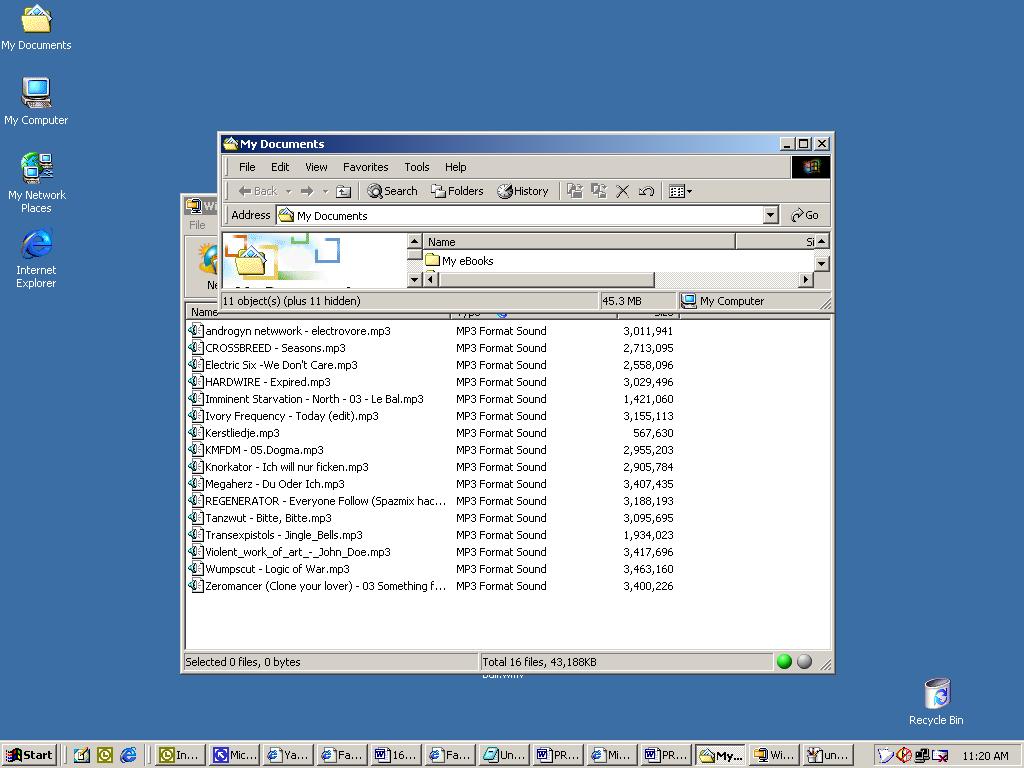
Task: Toggle the Search pane button
Action: coord(392,191)
